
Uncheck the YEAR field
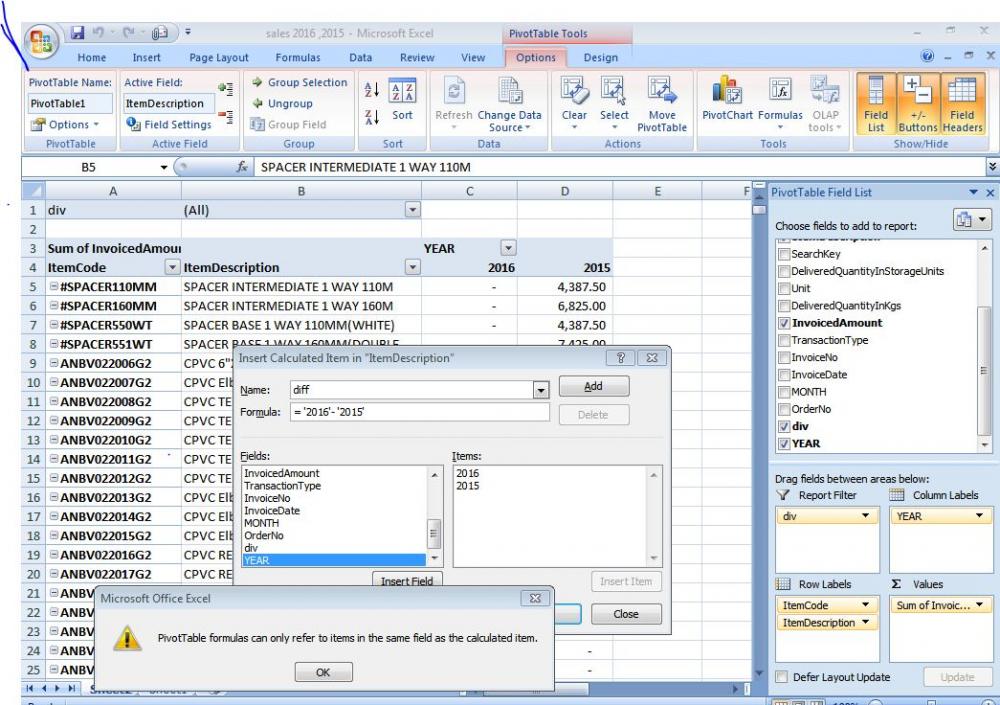point(784,443)
